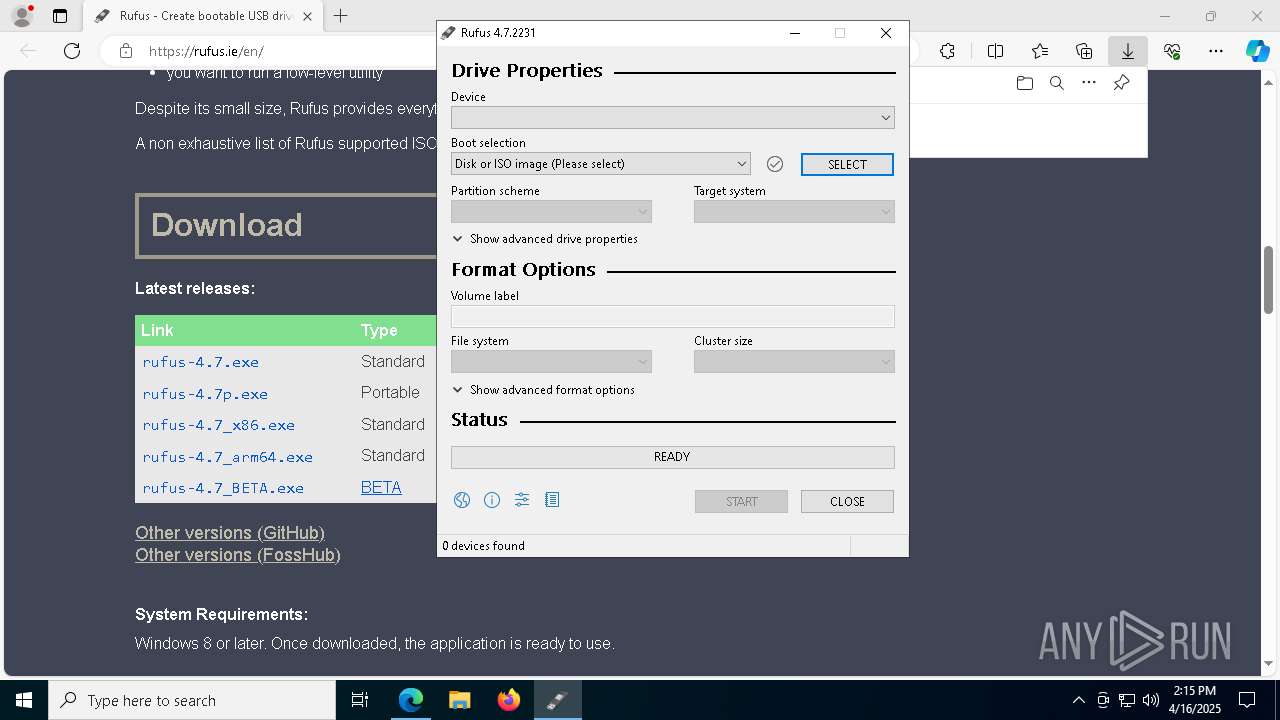Image resolution: width=1280 pixels, height=720 pixels.
Task: Download rufus-4.7.exe link
Action: (x=201, y=362)
